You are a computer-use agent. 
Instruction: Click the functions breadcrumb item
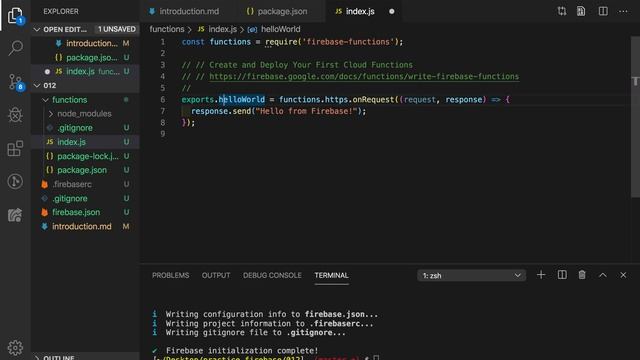[167, 29]
